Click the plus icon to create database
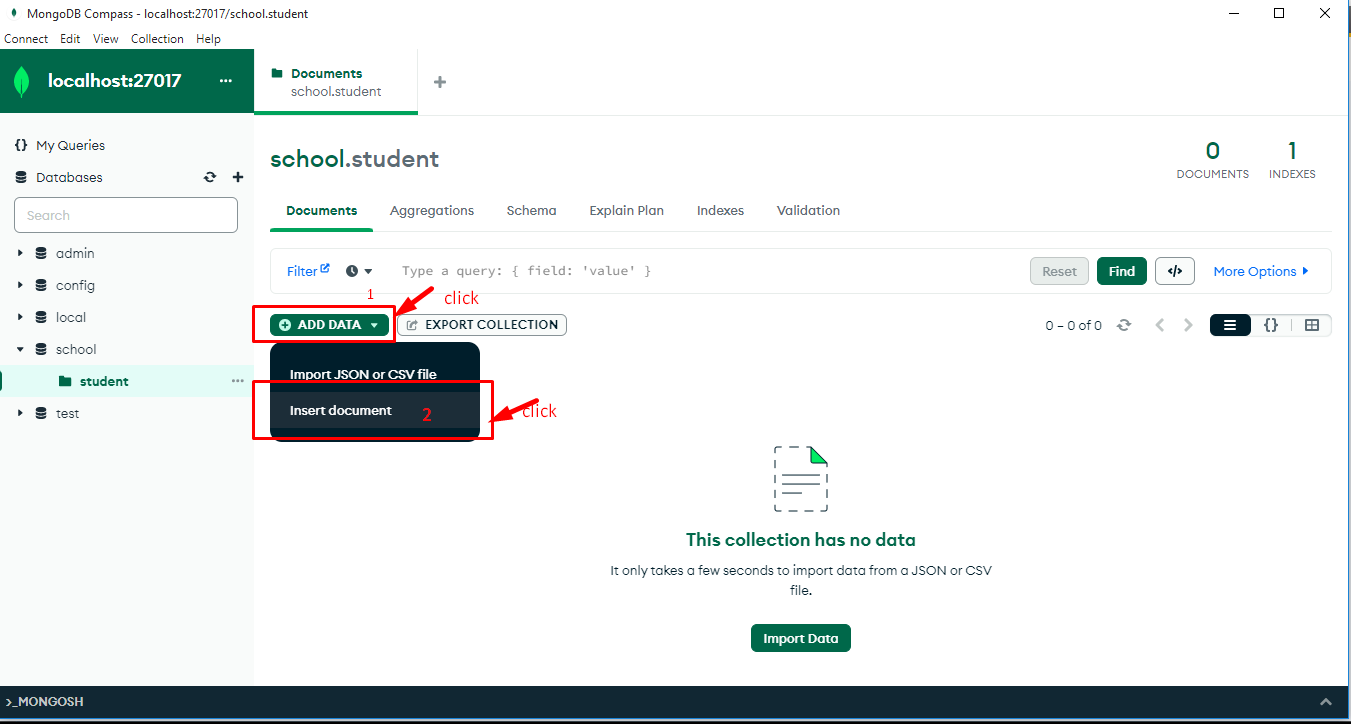Viewport: 1351px width, 724px height. point(238,177)
